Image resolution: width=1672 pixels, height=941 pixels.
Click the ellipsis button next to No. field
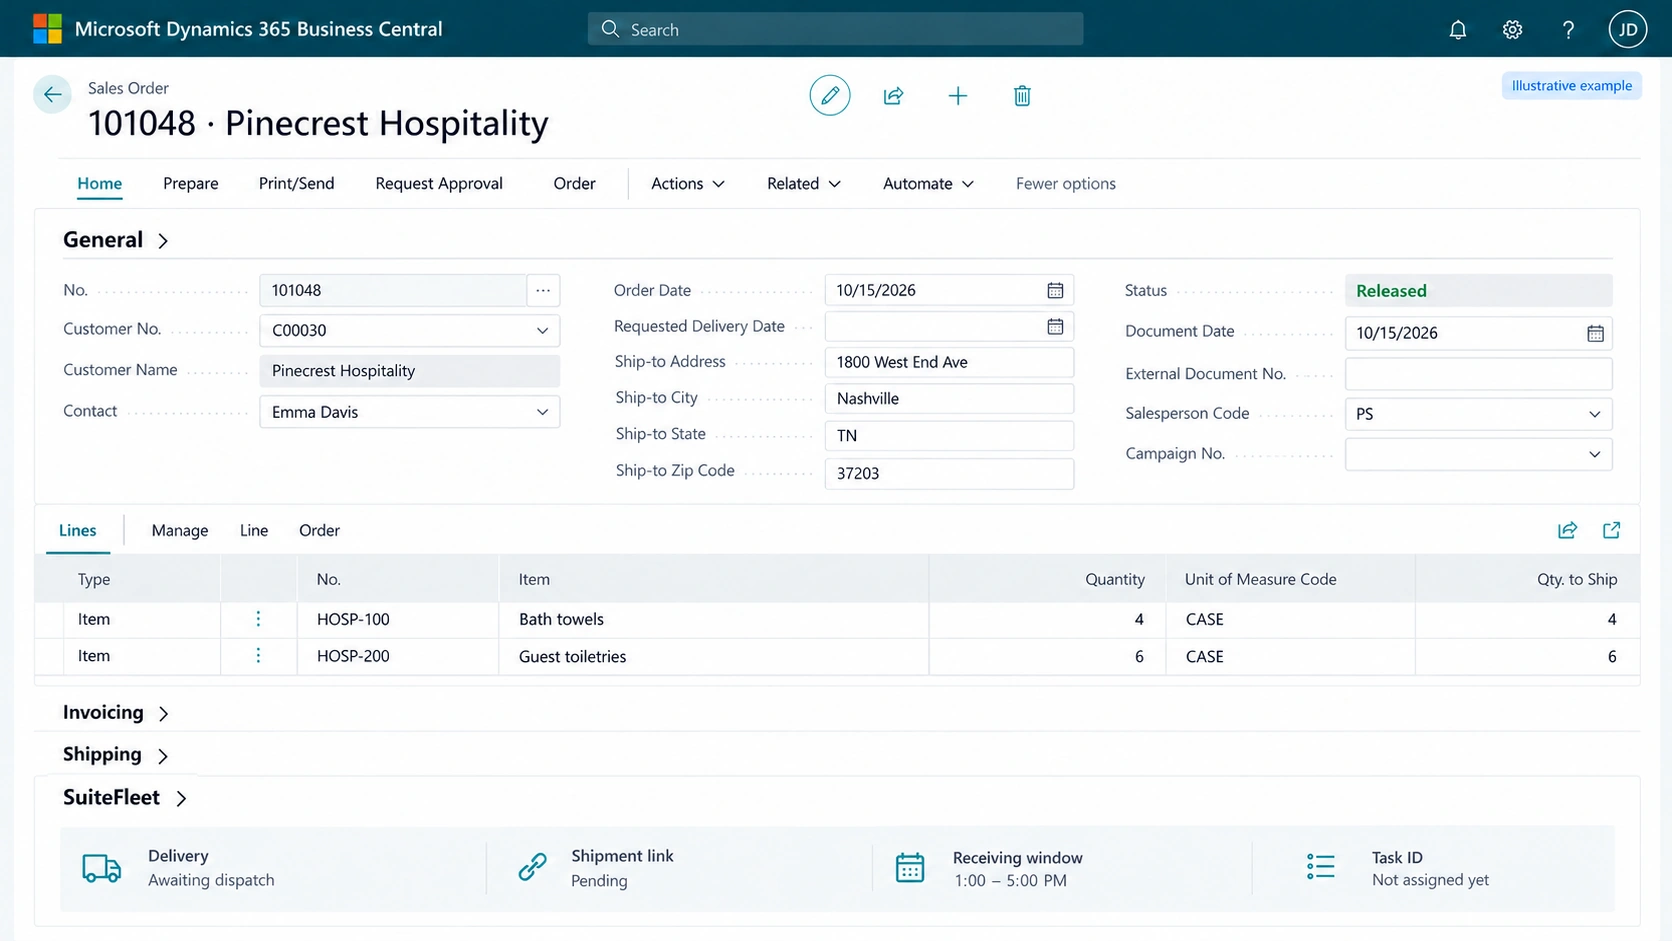[543, 290]
